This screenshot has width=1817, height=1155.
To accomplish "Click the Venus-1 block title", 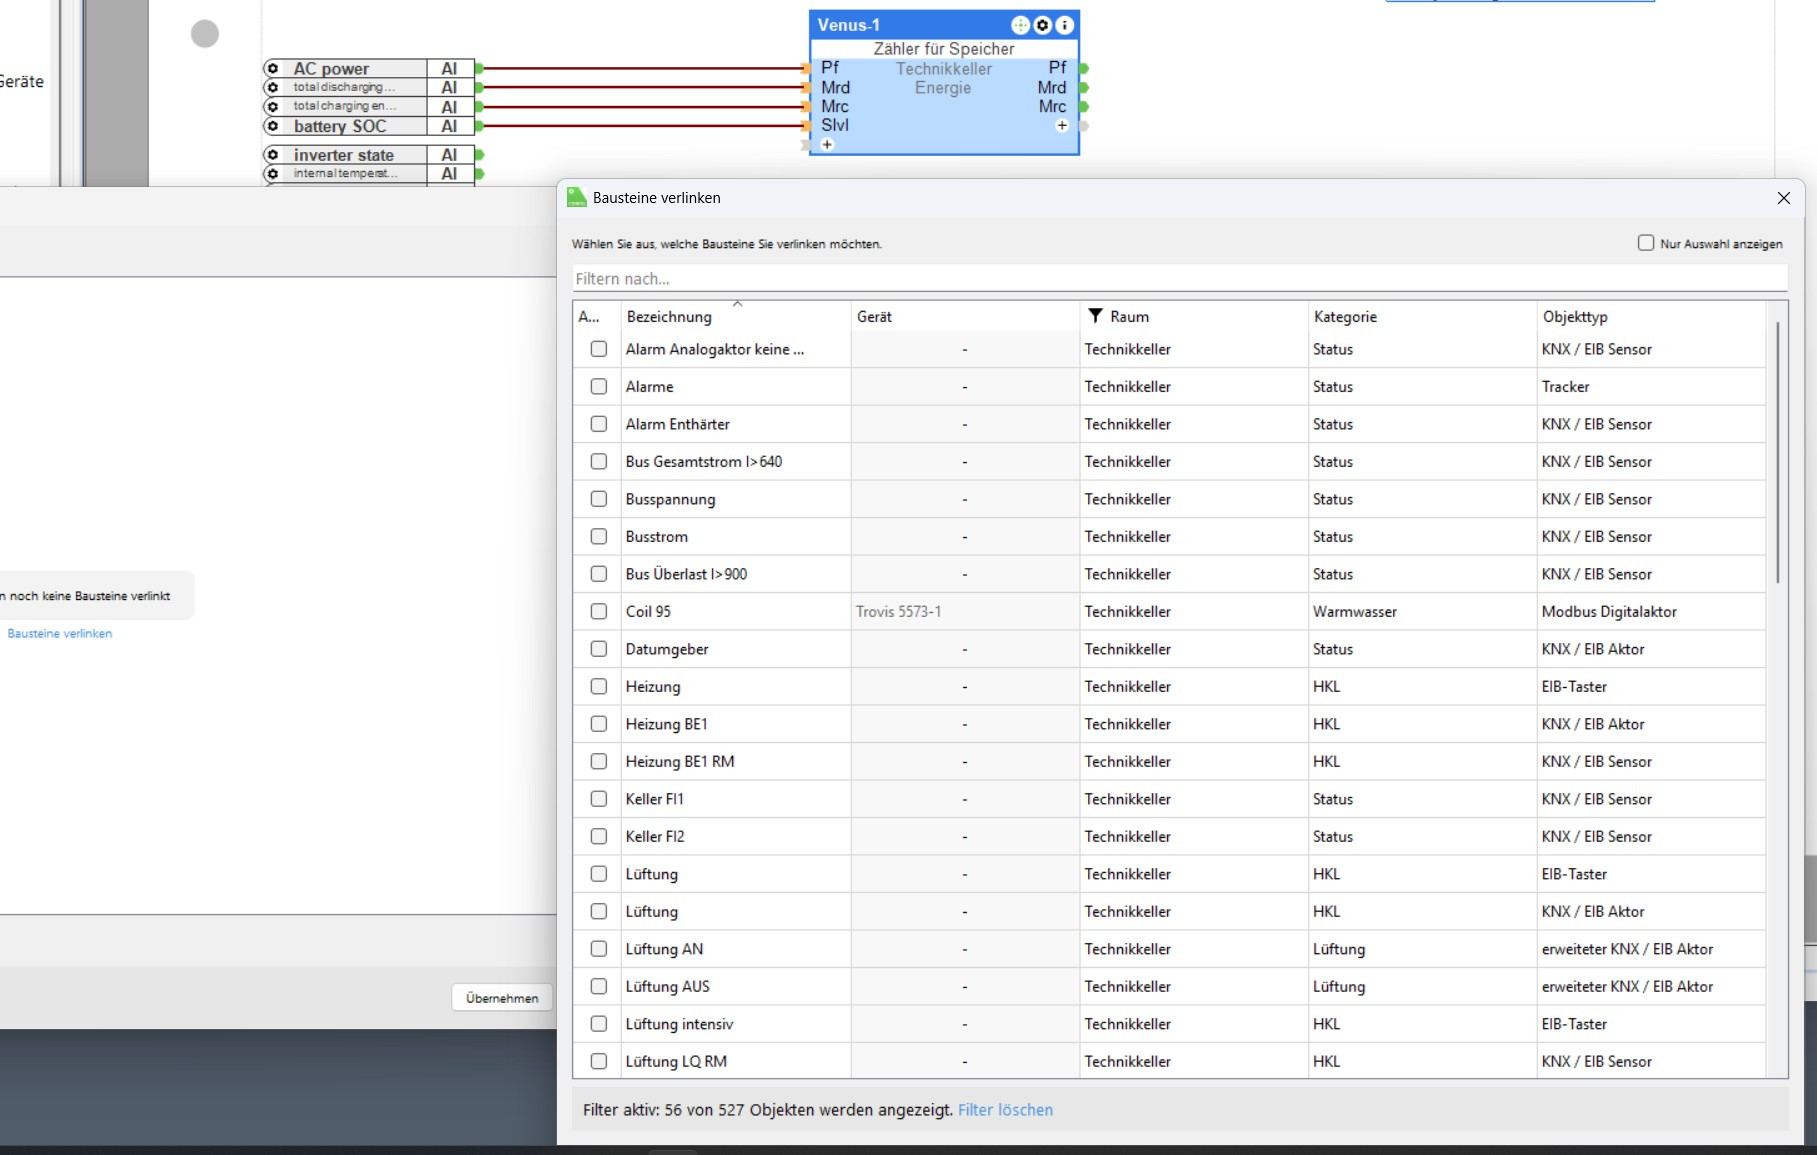I will point(848,25).
